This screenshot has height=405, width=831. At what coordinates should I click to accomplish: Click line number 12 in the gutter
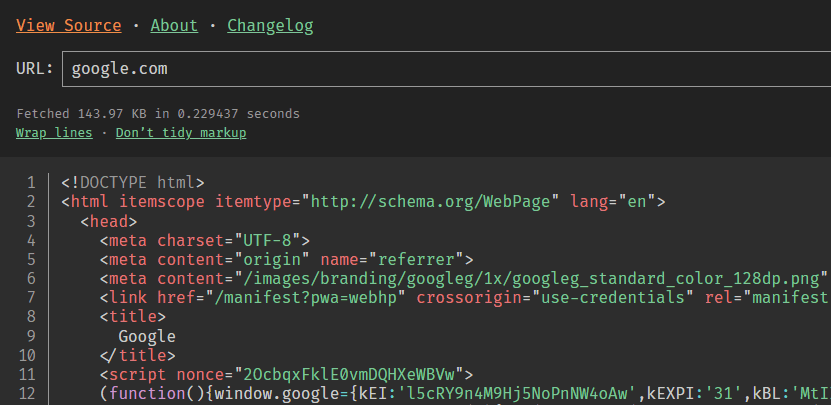point(26,394)
